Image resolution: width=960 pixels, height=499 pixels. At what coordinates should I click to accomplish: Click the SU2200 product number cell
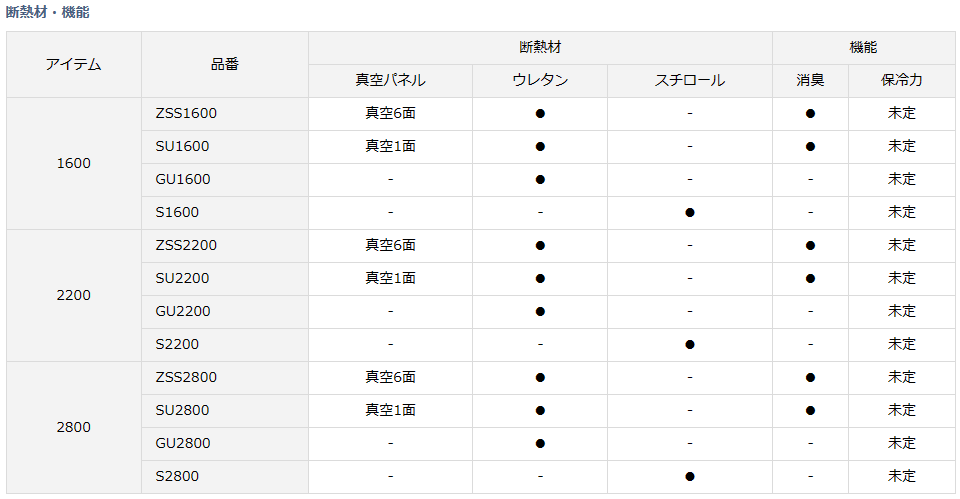[x=182, y=278]
